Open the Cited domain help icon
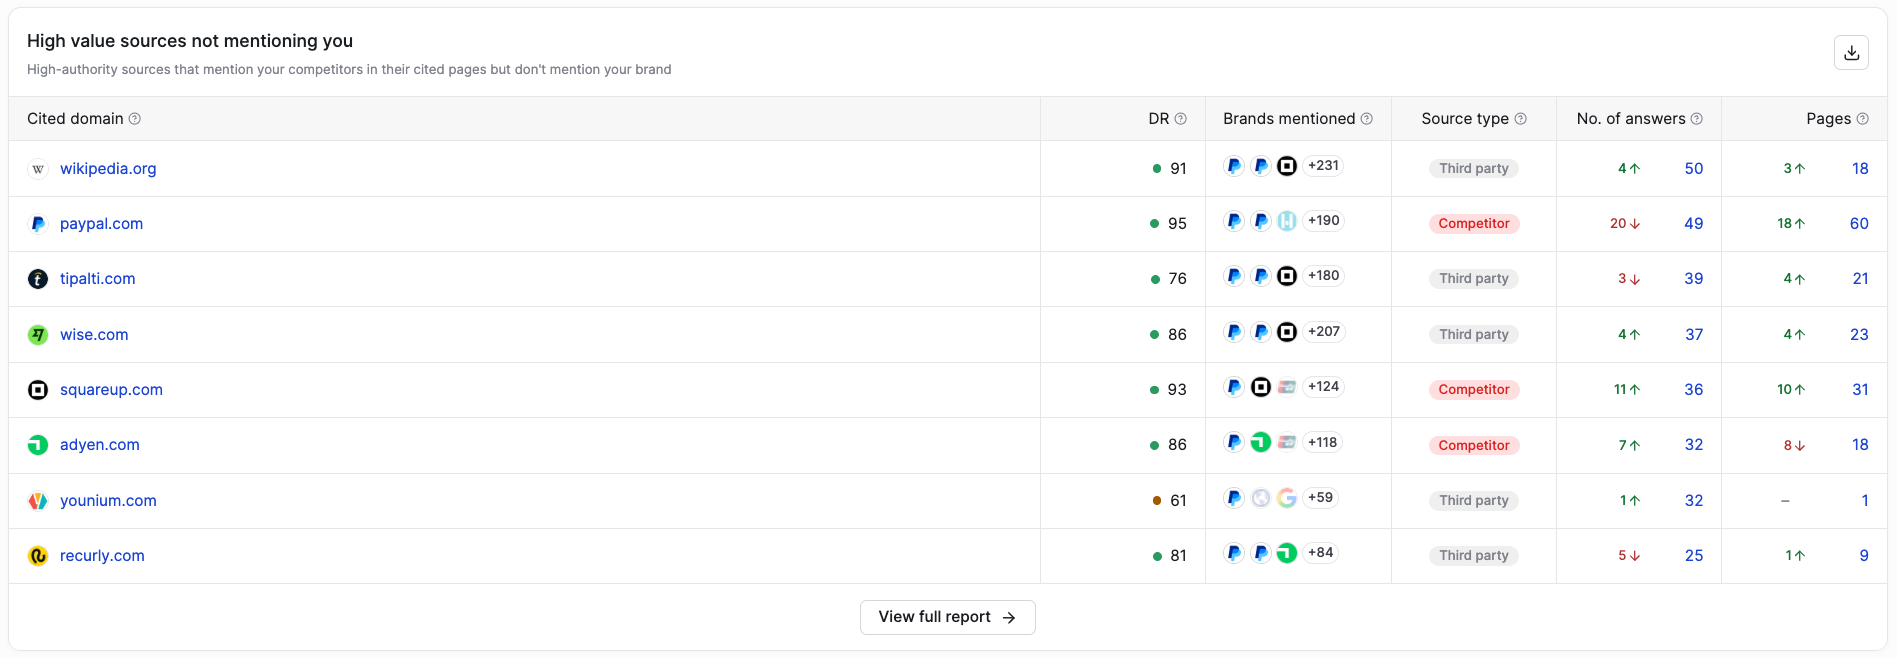Viewport: 1897px width, 658px height. pos(135,119)
